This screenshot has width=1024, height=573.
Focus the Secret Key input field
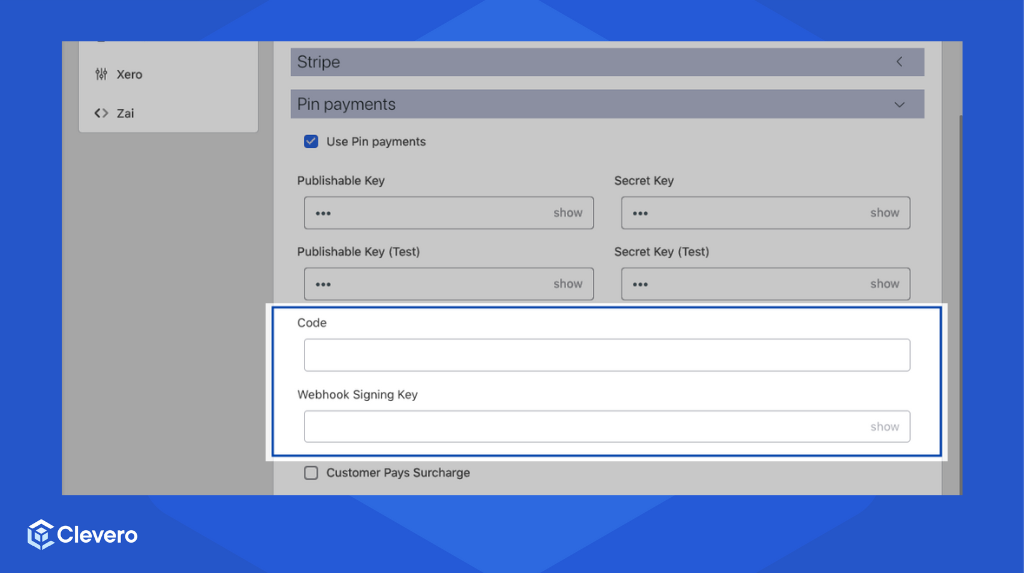click(x=765, y=213)
